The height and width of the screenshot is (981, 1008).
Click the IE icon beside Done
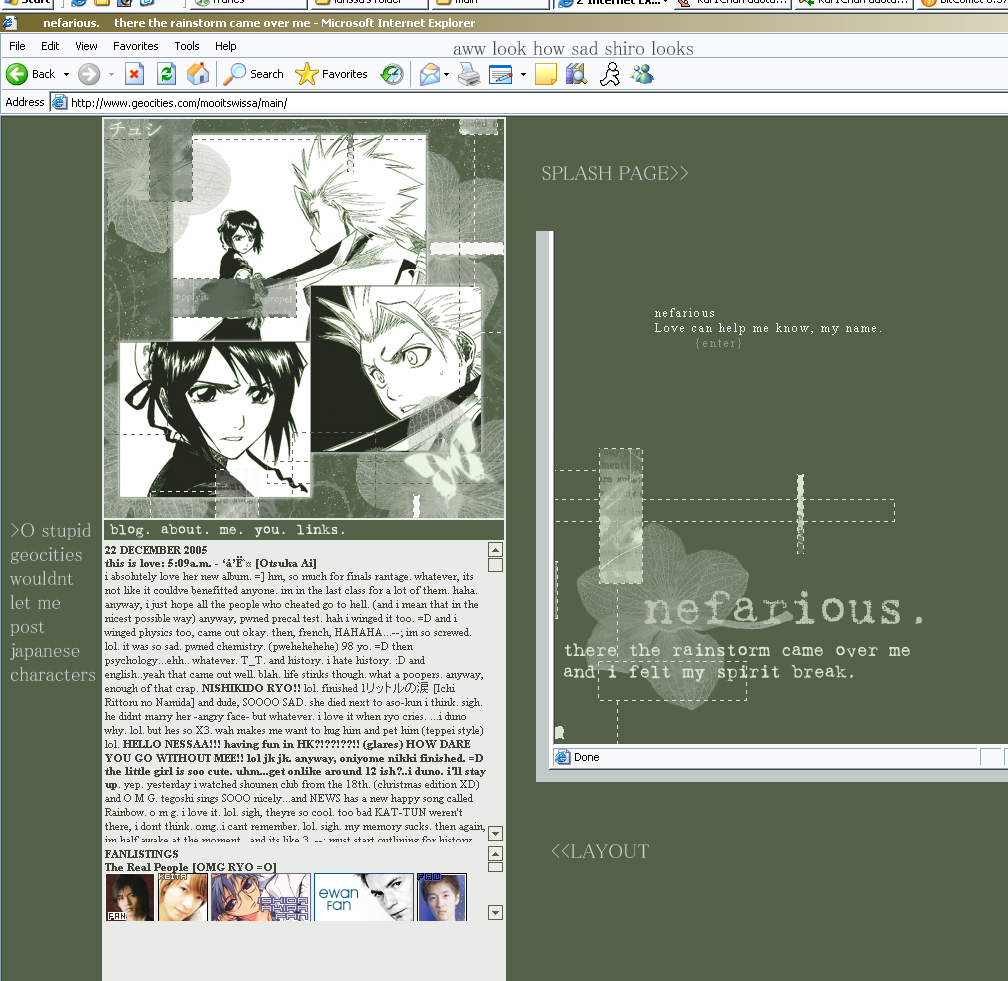coord(562,757)
